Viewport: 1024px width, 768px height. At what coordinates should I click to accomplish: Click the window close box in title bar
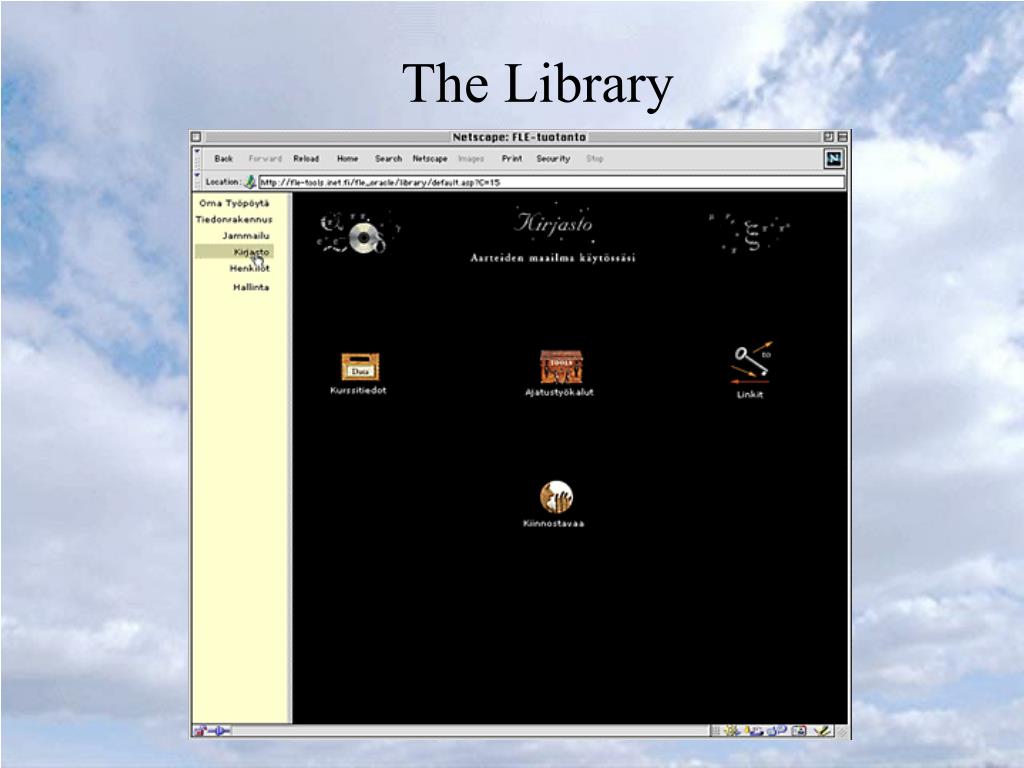(x=196, y=137)
